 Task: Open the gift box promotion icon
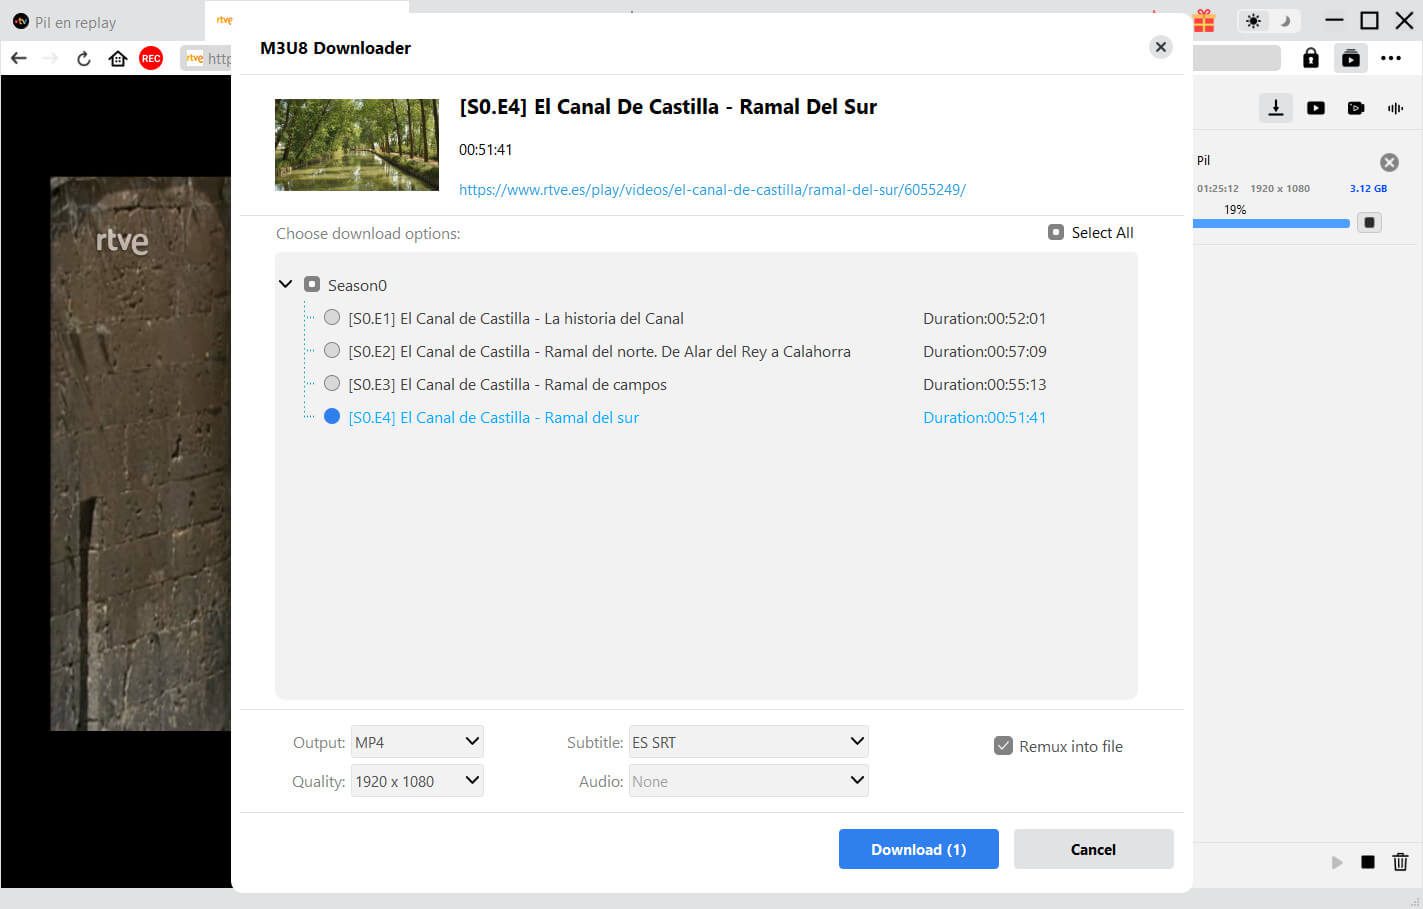pyautogui.click(x=1204, y=21)
